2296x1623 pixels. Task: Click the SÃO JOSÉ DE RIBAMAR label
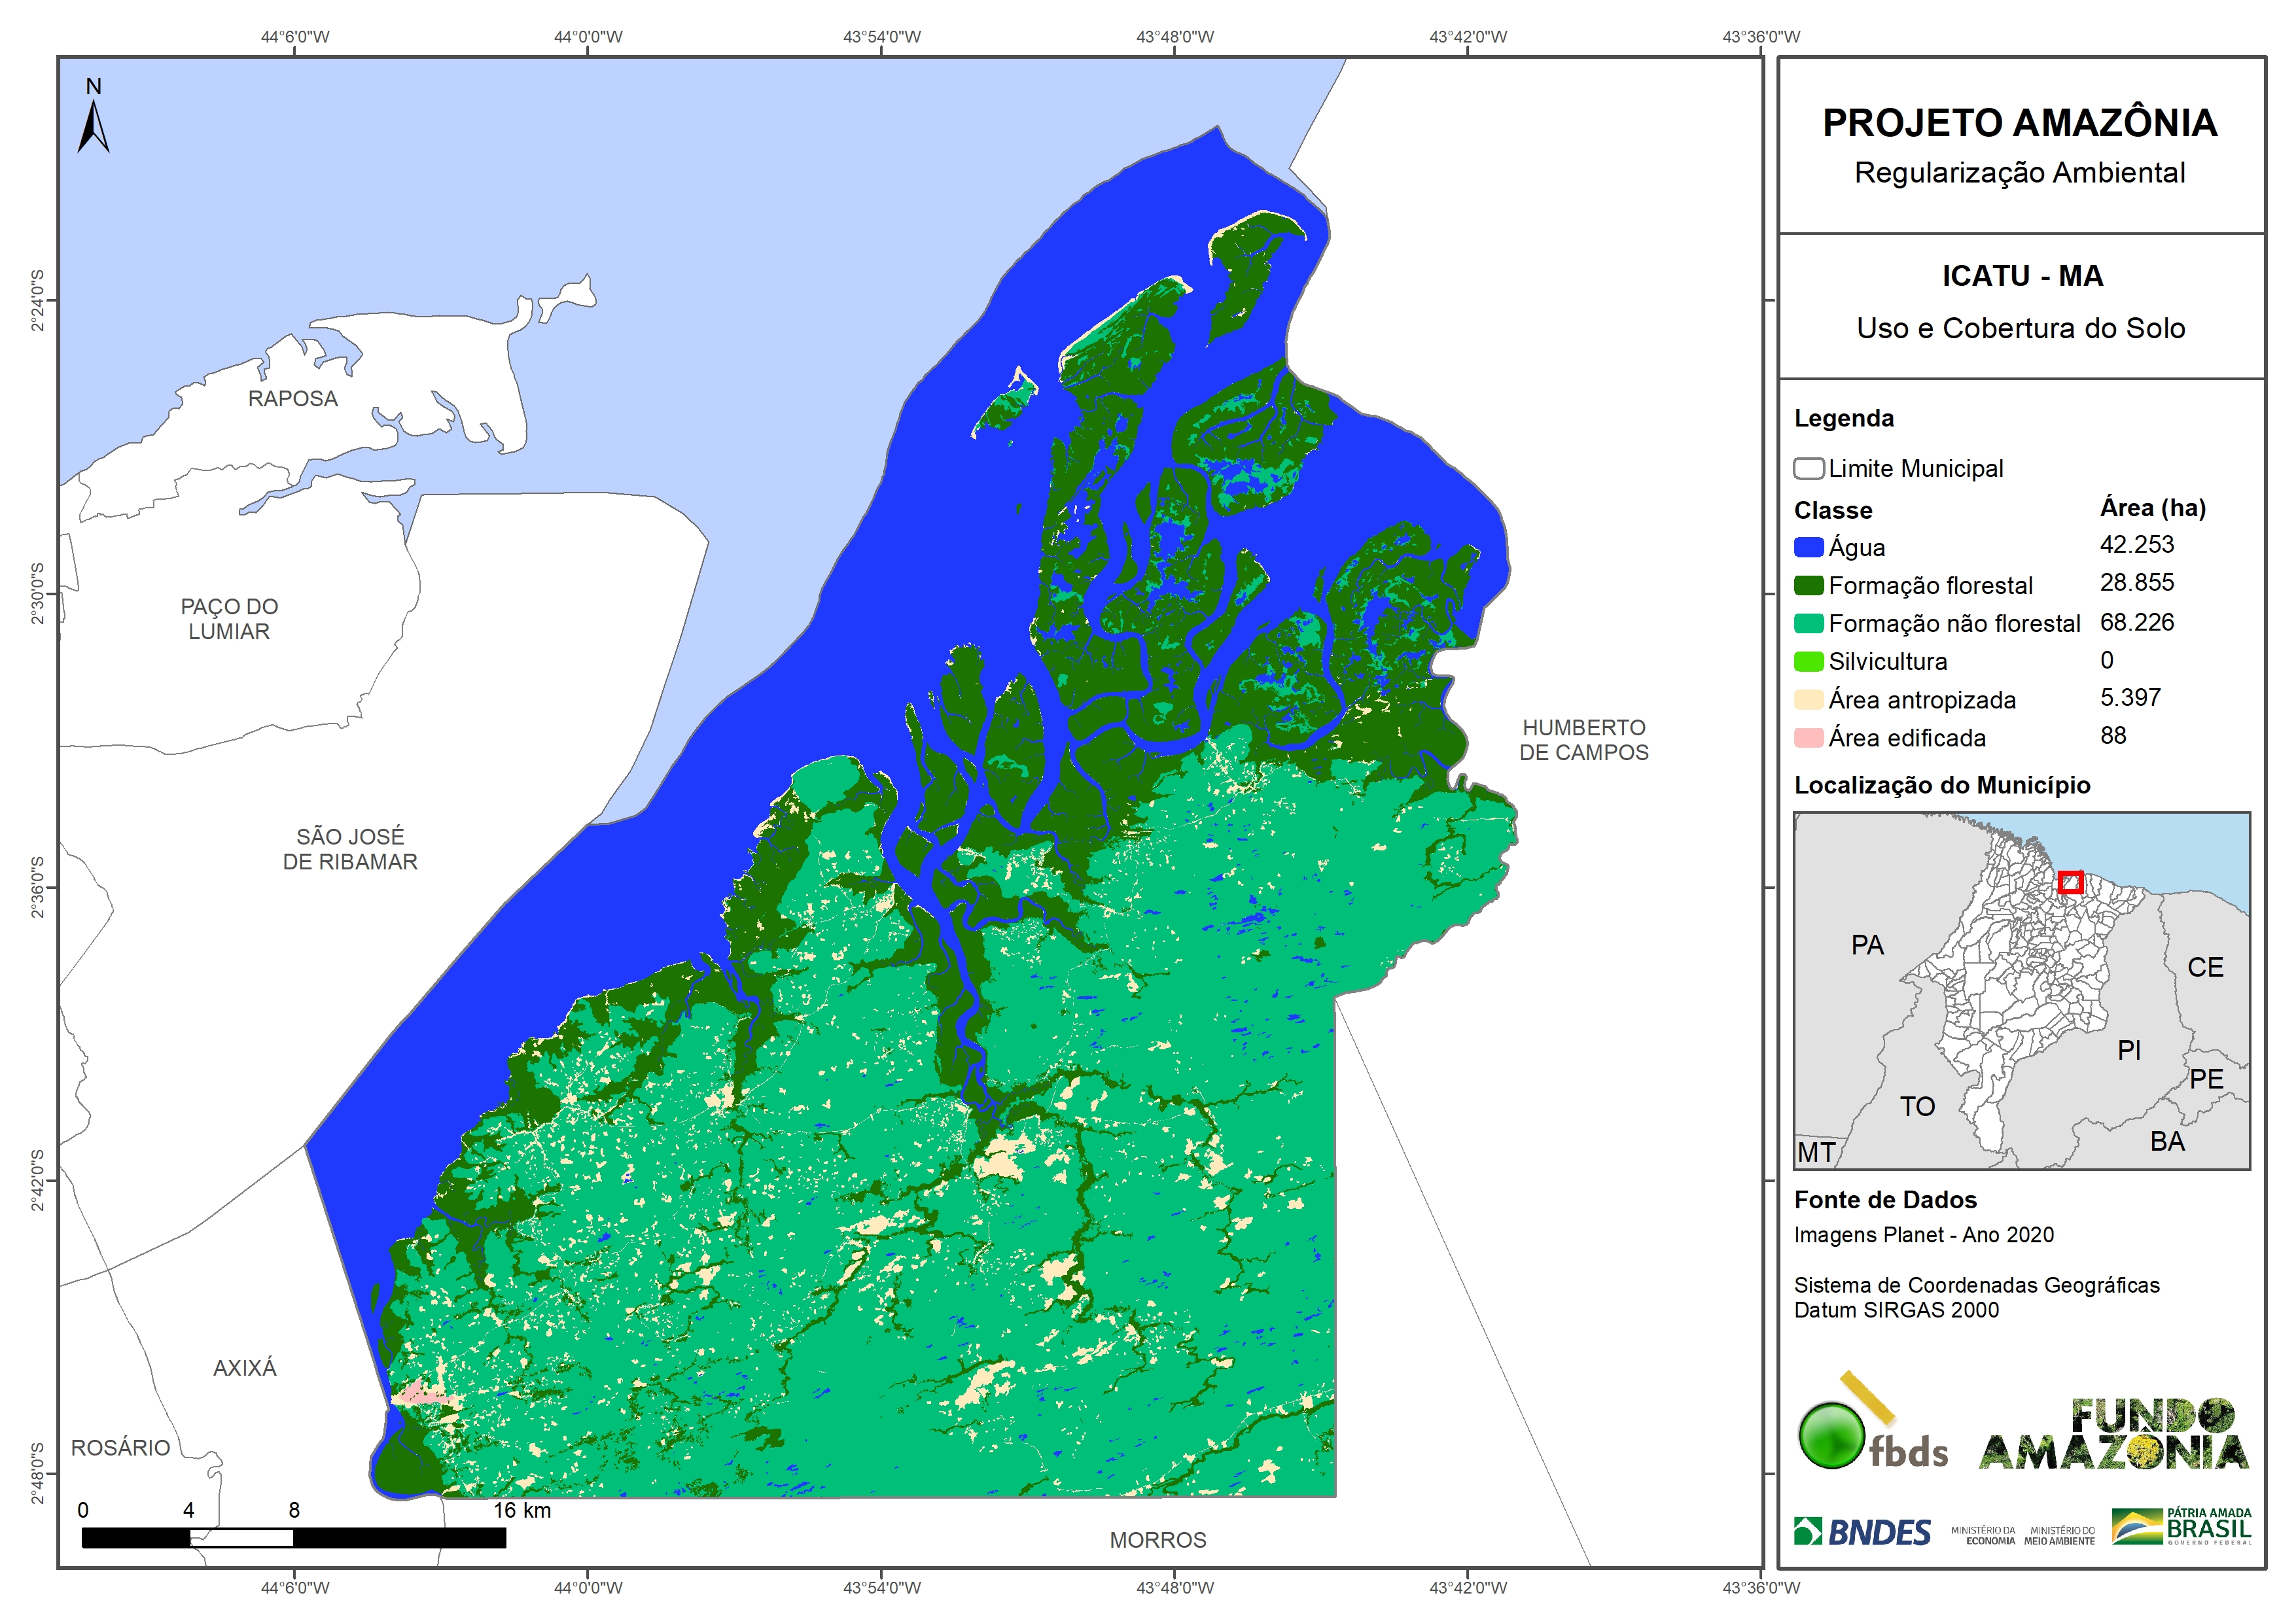tap(350, 849)
